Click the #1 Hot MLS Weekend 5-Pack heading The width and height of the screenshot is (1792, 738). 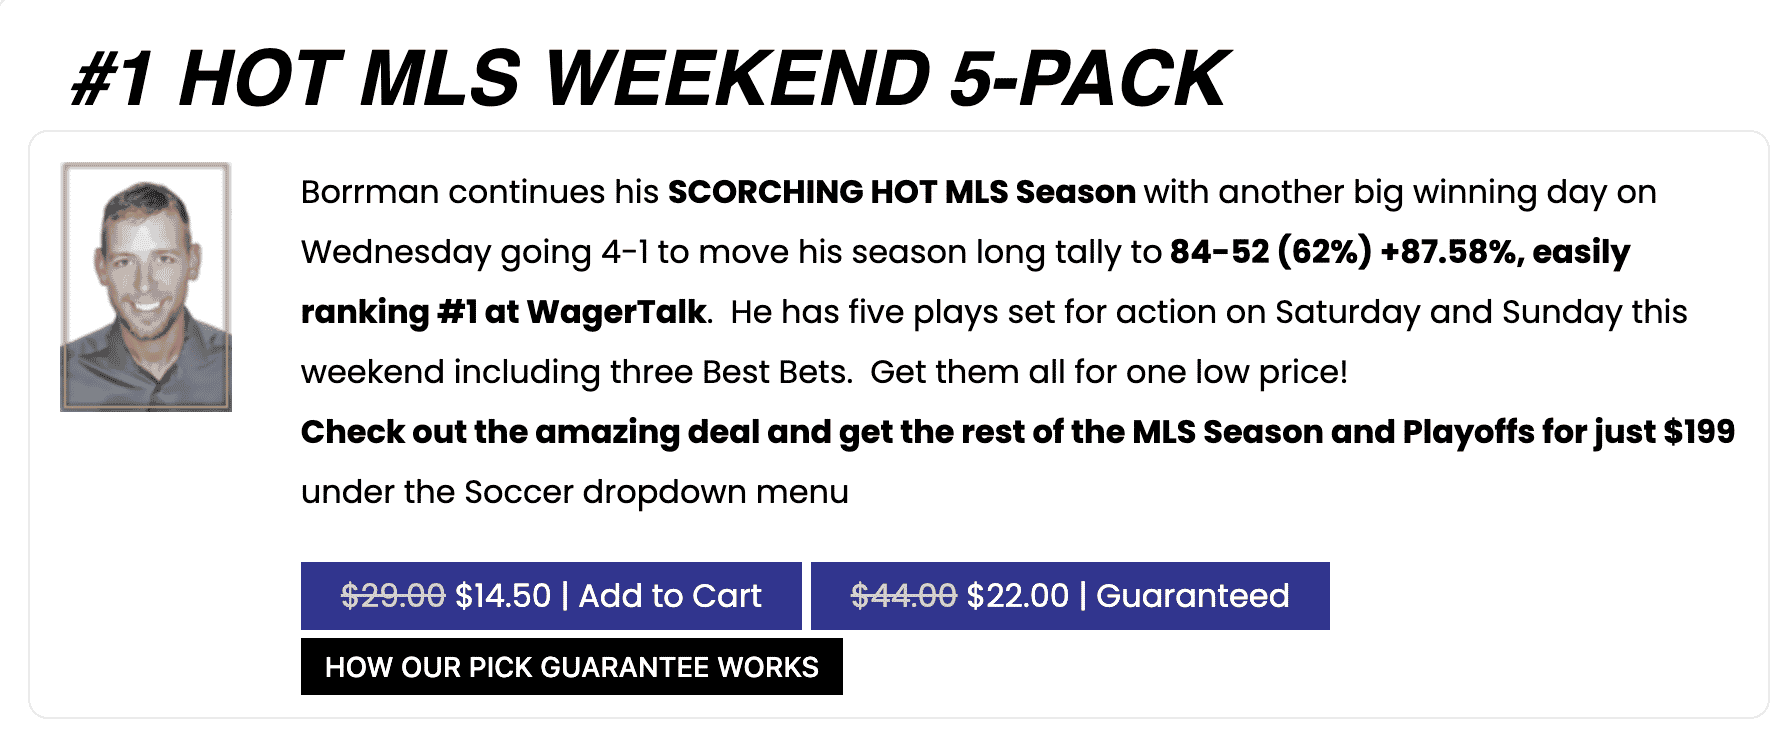(x=650, y=78)
